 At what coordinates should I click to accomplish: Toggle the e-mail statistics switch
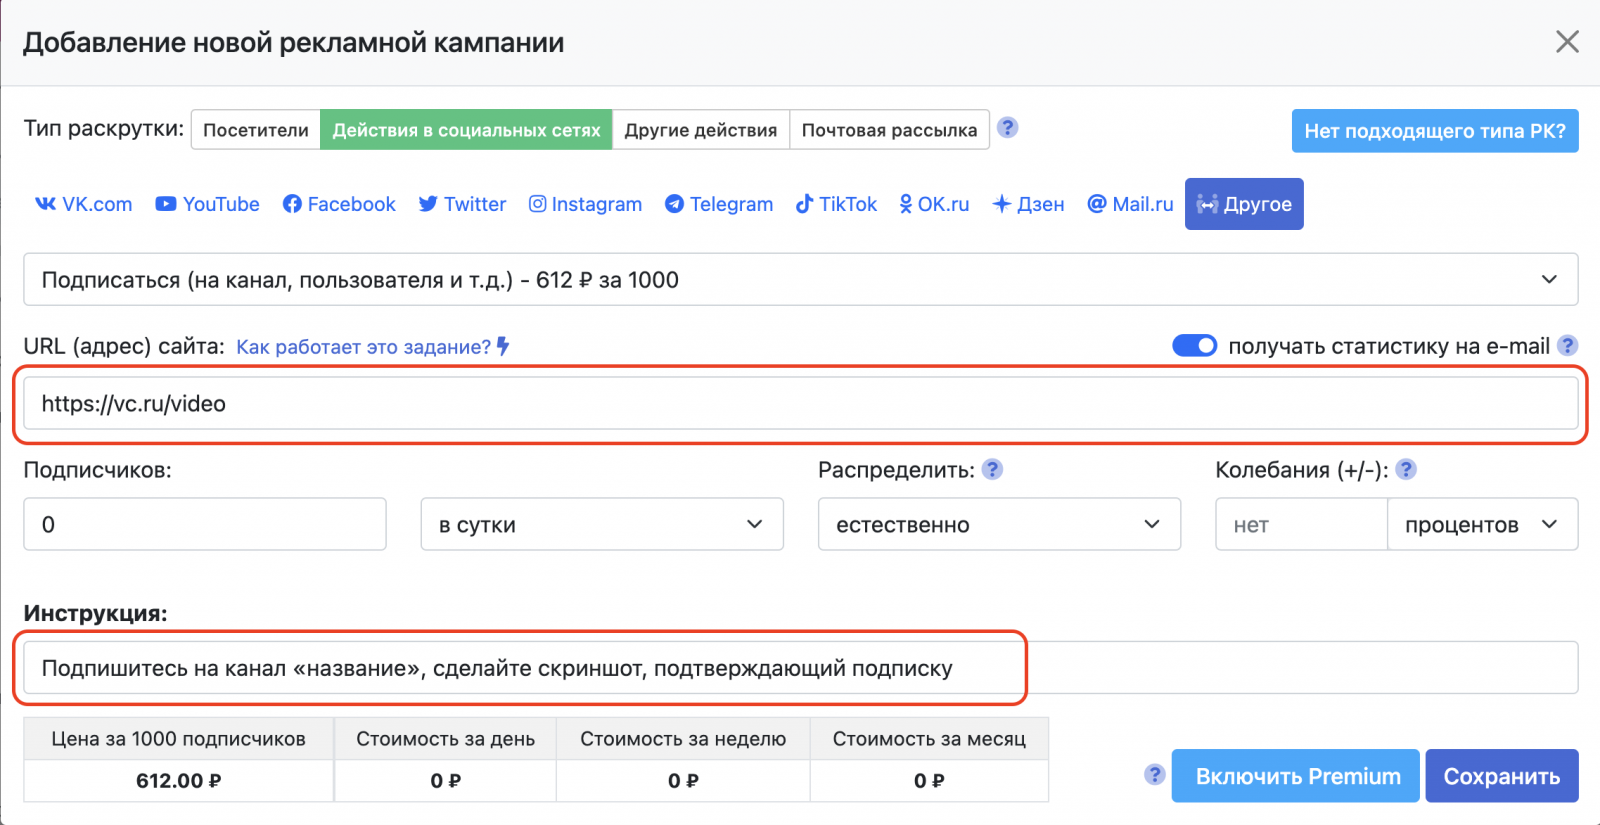[x=1194, y=346]
